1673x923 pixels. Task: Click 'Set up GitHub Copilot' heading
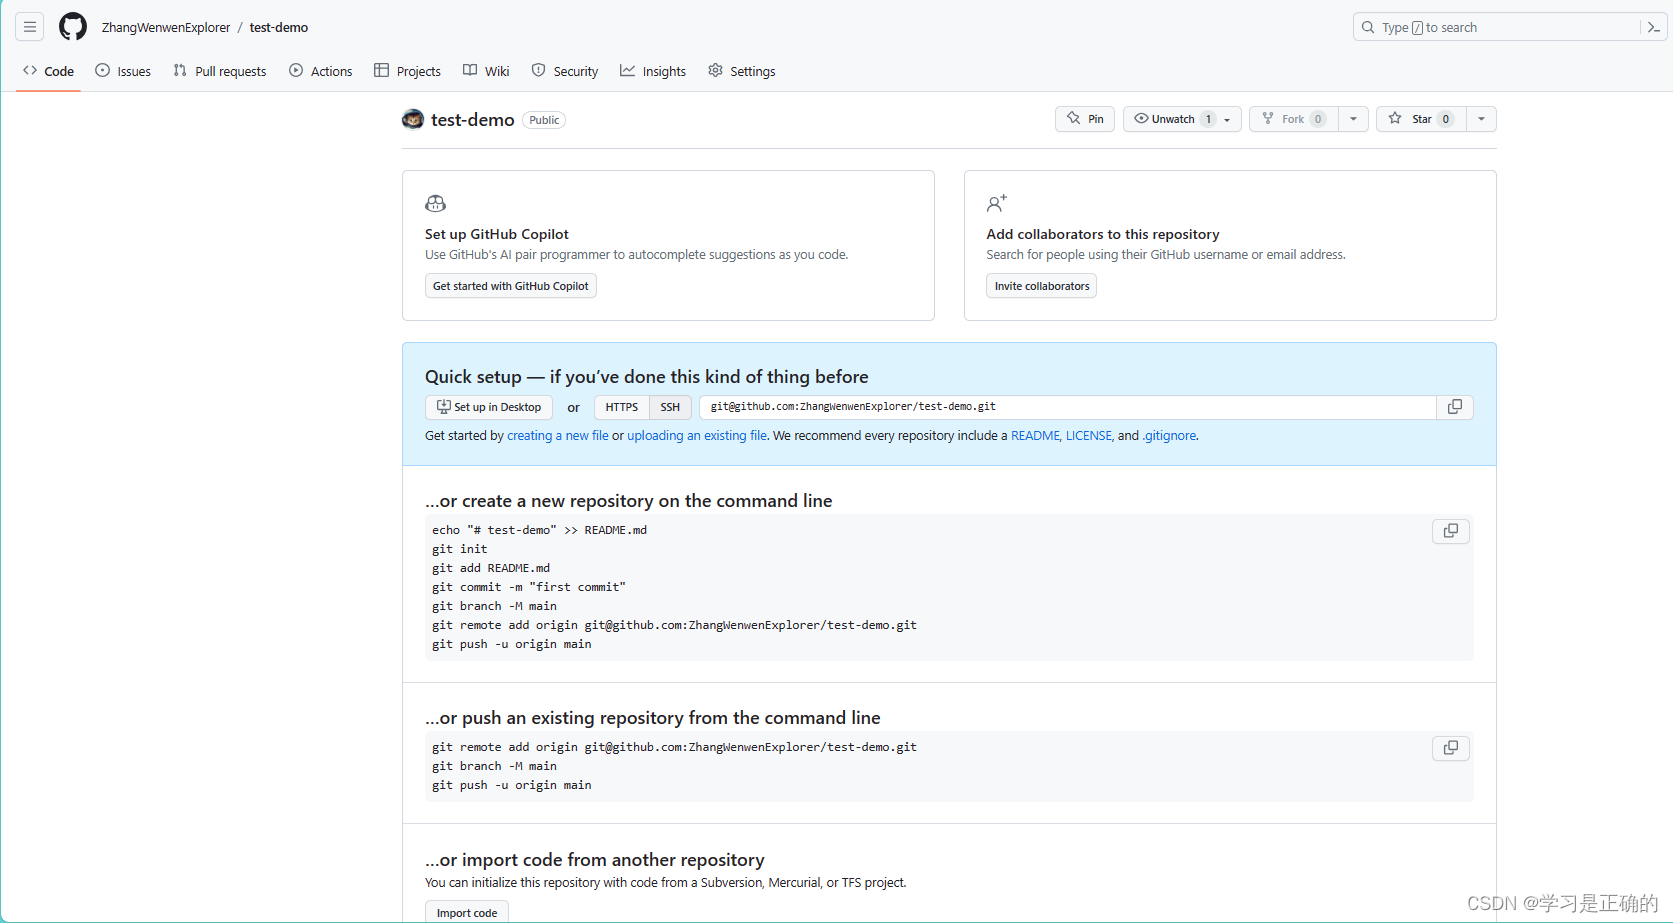point(497,234)
